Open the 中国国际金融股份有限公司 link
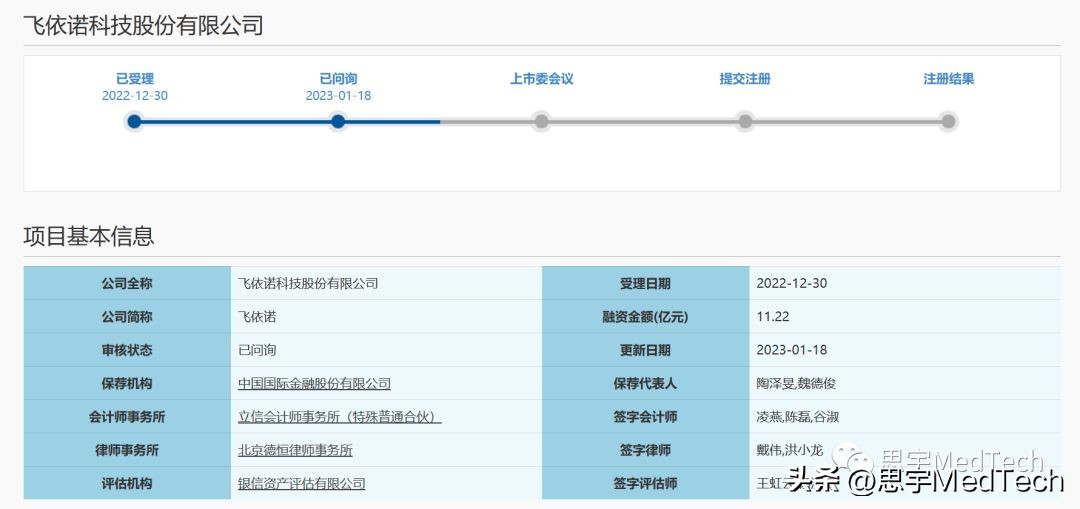 pos(314,384)
